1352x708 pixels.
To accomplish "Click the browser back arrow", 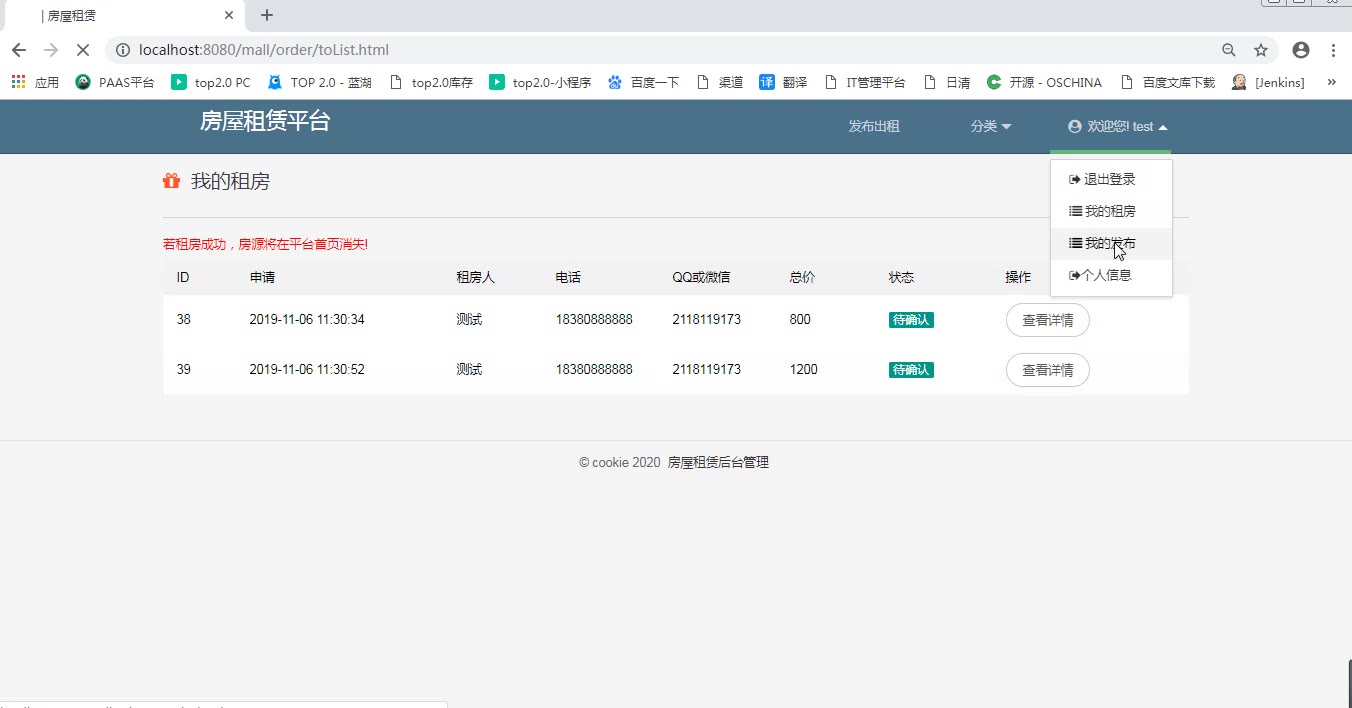I will tap(18, 50).
